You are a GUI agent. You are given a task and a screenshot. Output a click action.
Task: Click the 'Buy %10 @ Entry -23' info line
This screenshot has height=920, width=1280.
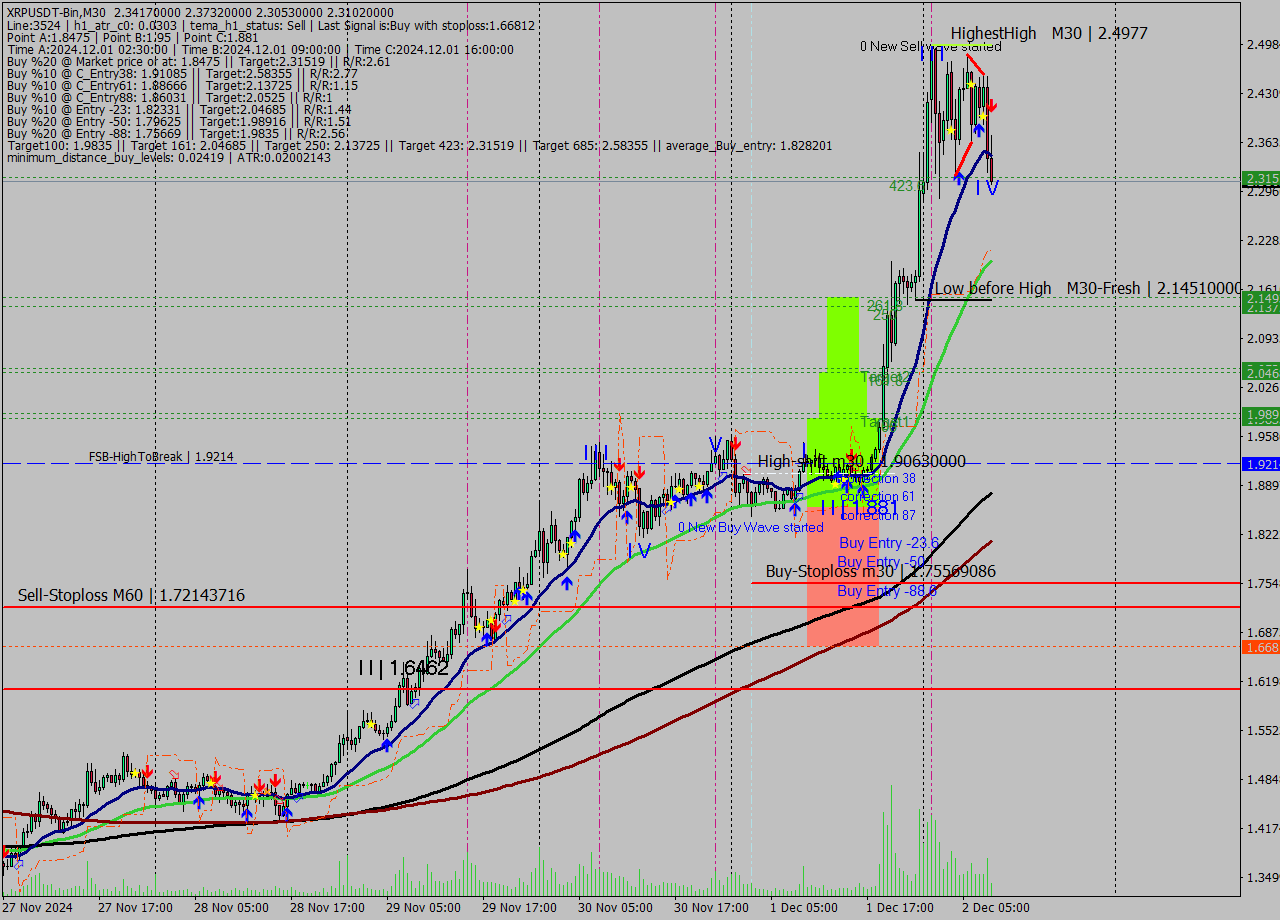tap(179, 109)
